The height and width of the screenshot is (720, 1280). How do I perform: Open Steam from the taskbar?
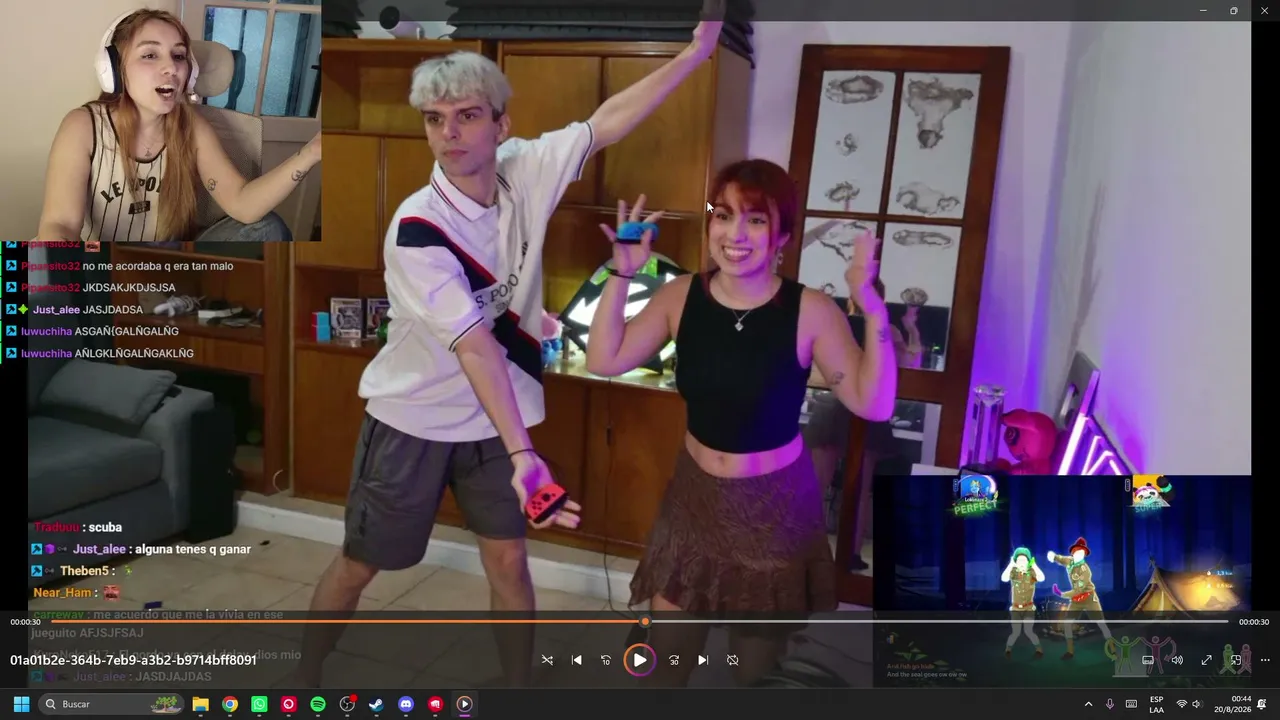point(376,704)
